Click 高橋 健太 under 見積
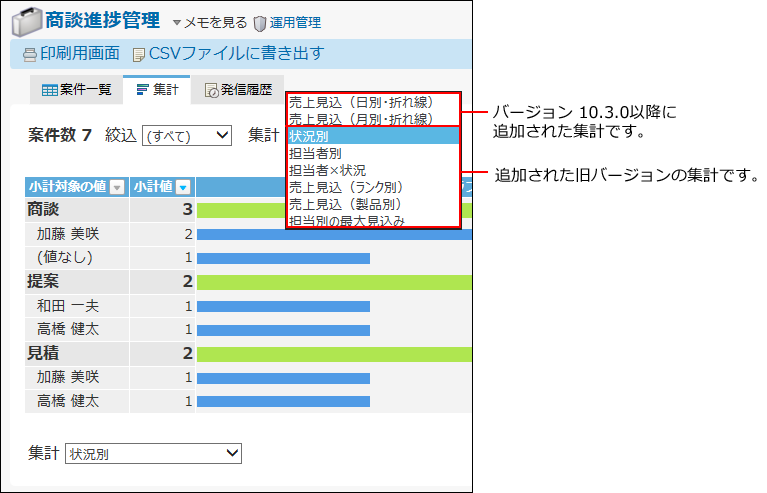767x493 pixels. coord(68,401)
